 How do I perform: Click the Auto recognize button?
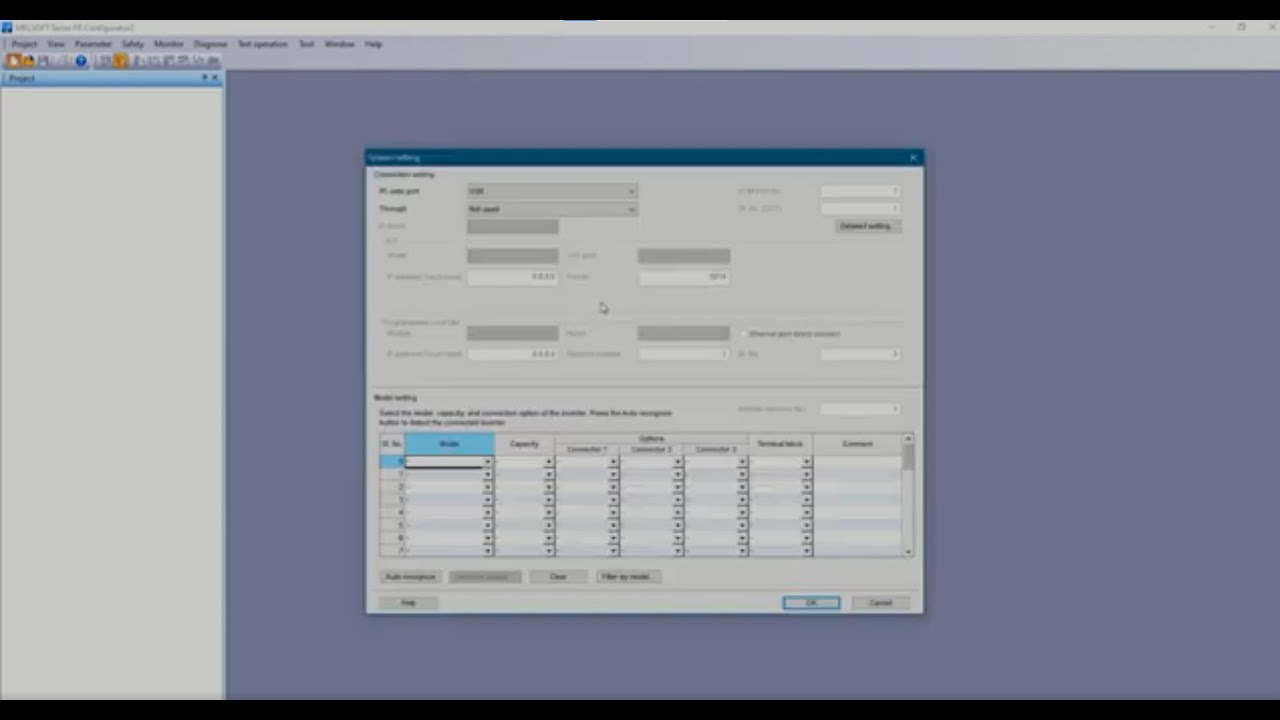[x=410, y=577]
